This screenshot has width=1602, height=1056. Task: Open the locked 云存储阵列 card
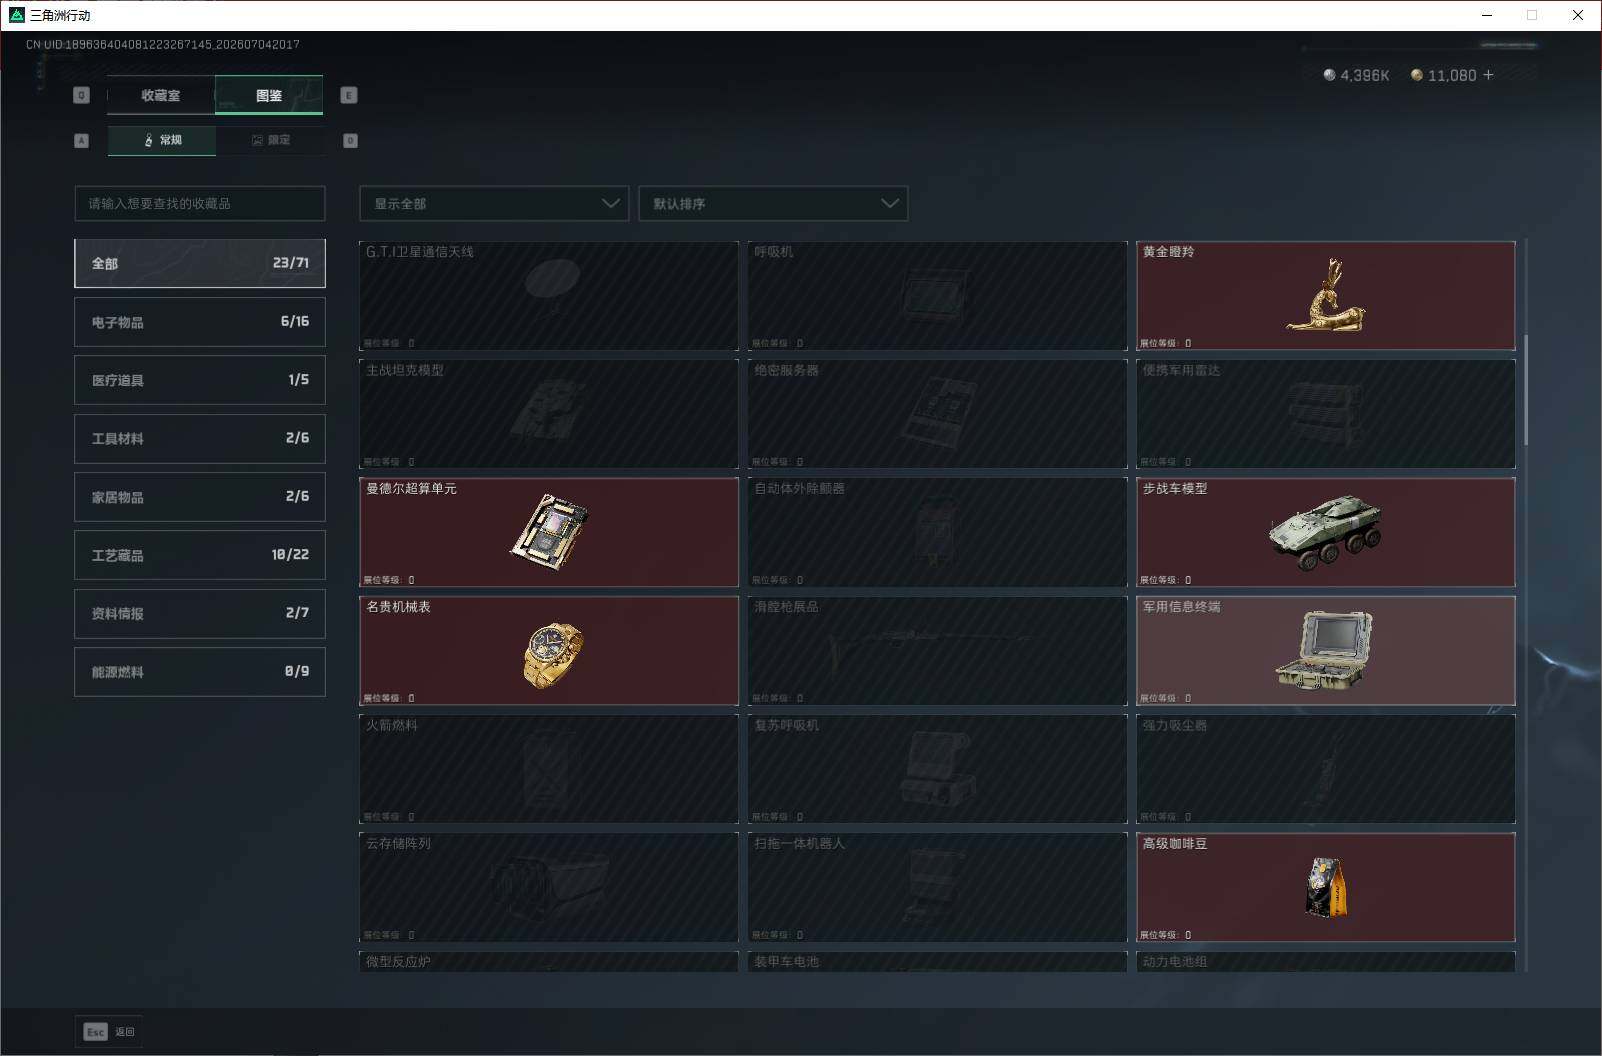(549, 887)
